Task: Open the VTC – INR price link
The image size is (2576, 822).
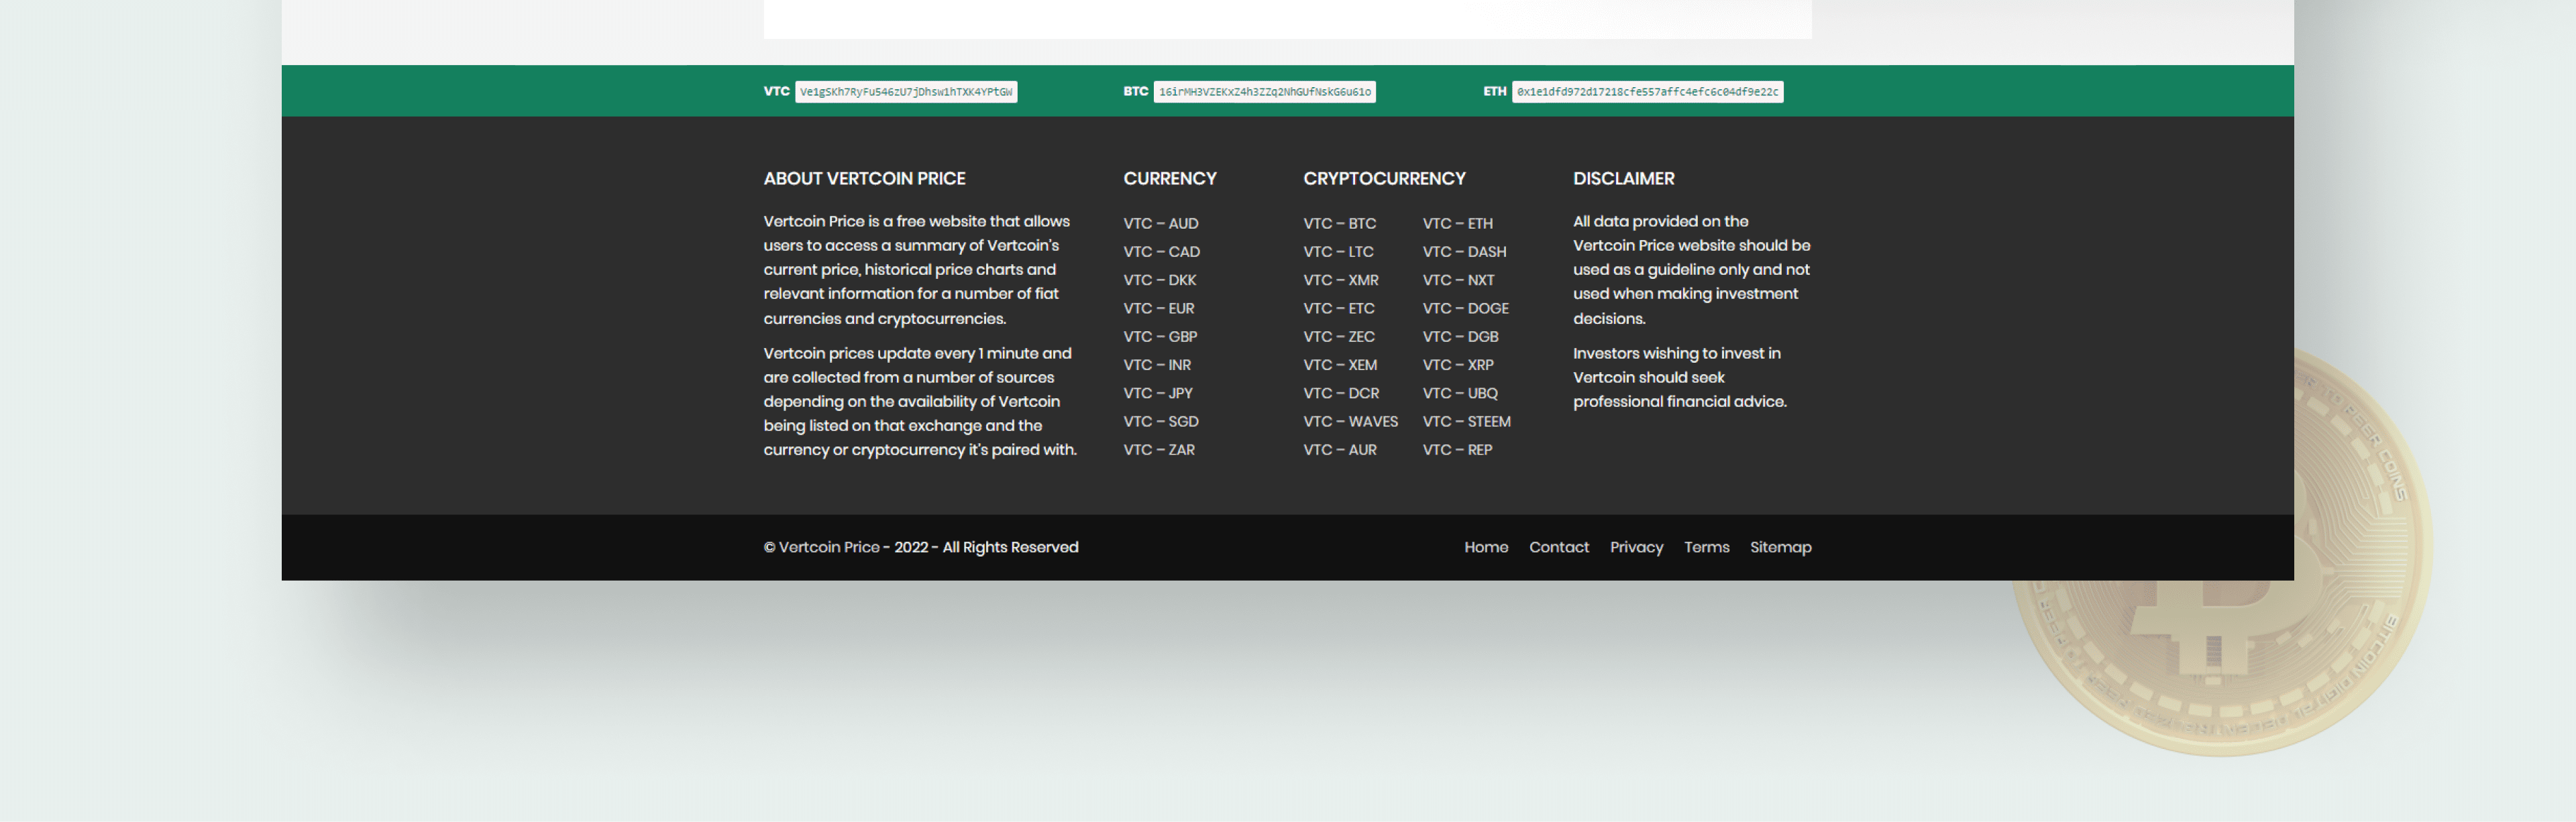Action: [1157, 365]
